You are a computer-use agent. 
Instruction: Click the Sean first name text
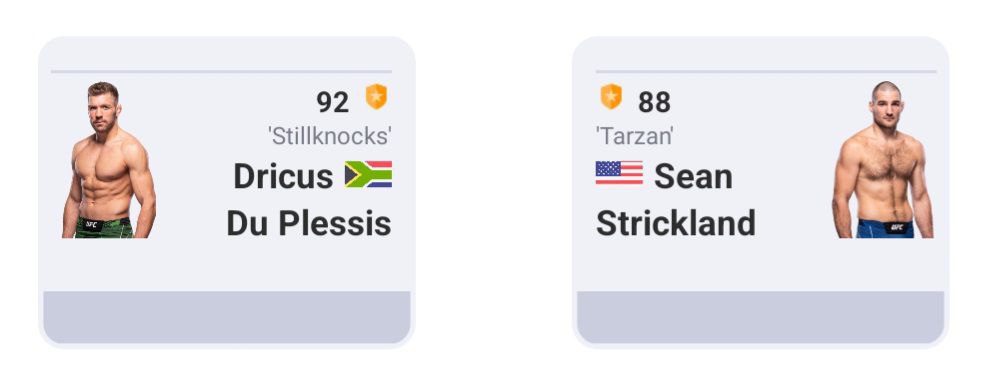click(693, 176)
